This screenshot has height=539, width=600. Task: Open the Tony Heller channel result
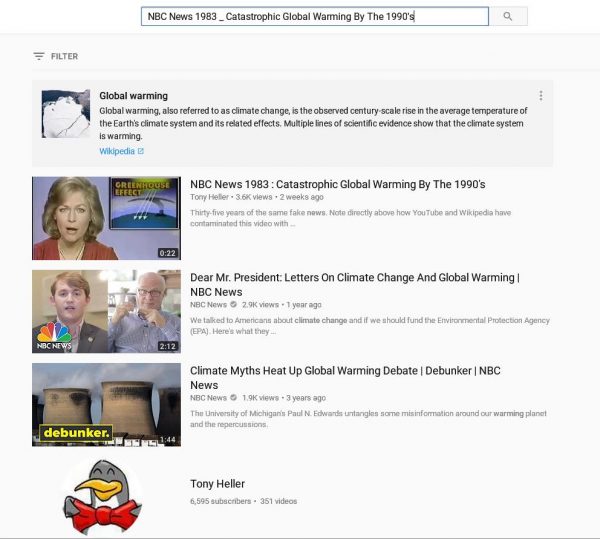point(217,484)
